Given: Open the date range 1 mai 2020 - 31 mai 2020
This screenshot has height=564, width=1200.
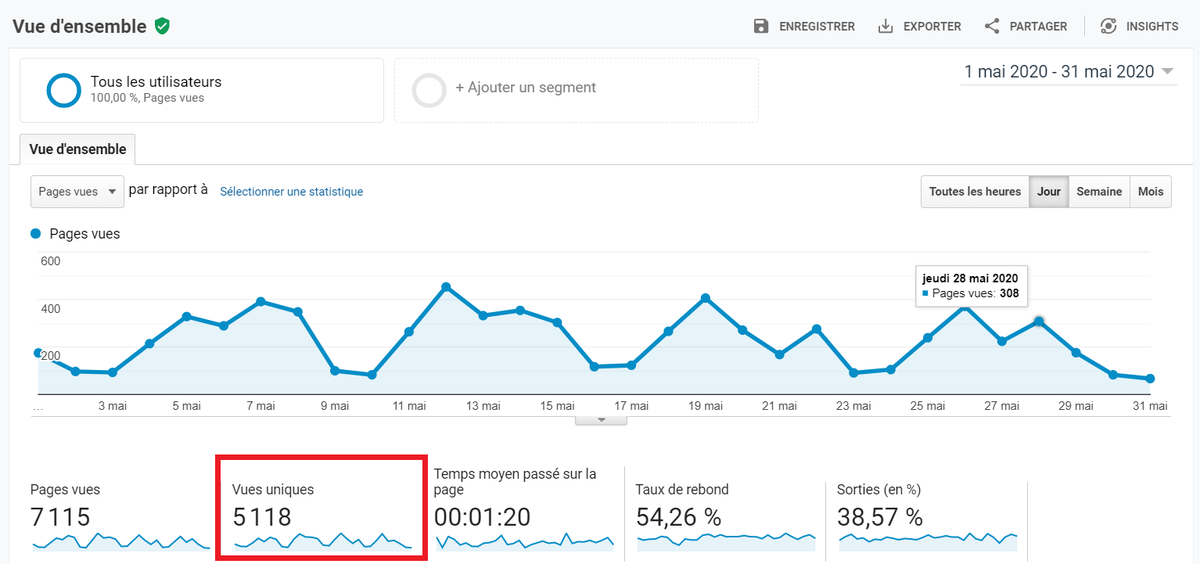Looking at the screenshot, I should tap(1068, 71).
